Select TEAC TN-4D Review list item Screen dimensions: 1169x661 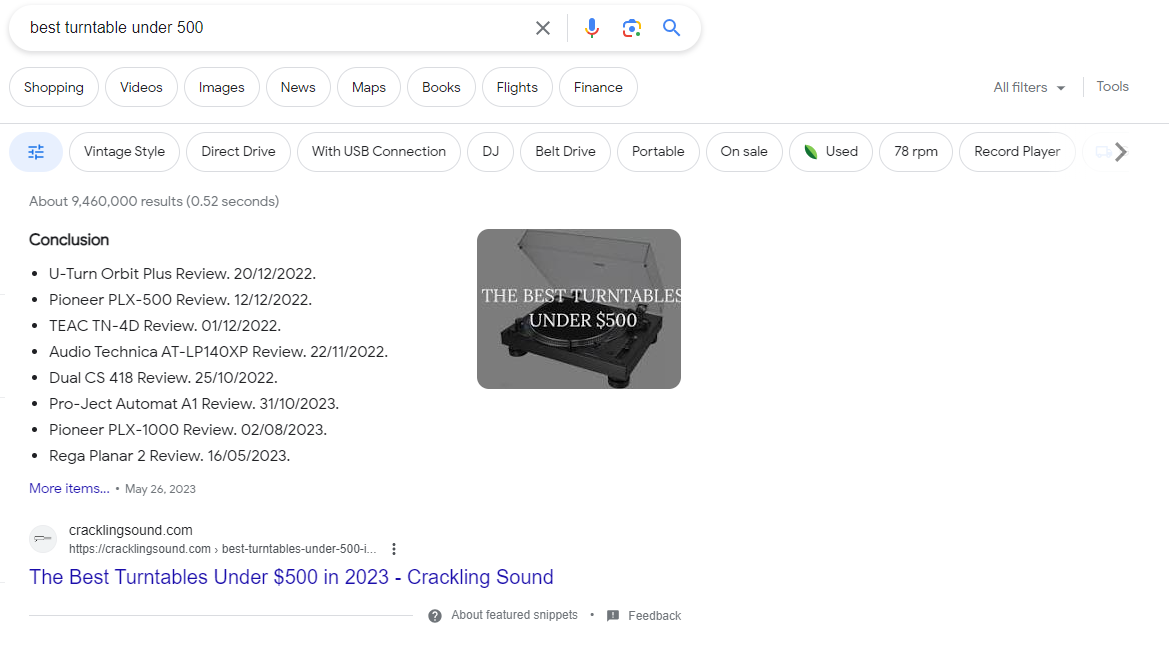[x=165, y=326]
